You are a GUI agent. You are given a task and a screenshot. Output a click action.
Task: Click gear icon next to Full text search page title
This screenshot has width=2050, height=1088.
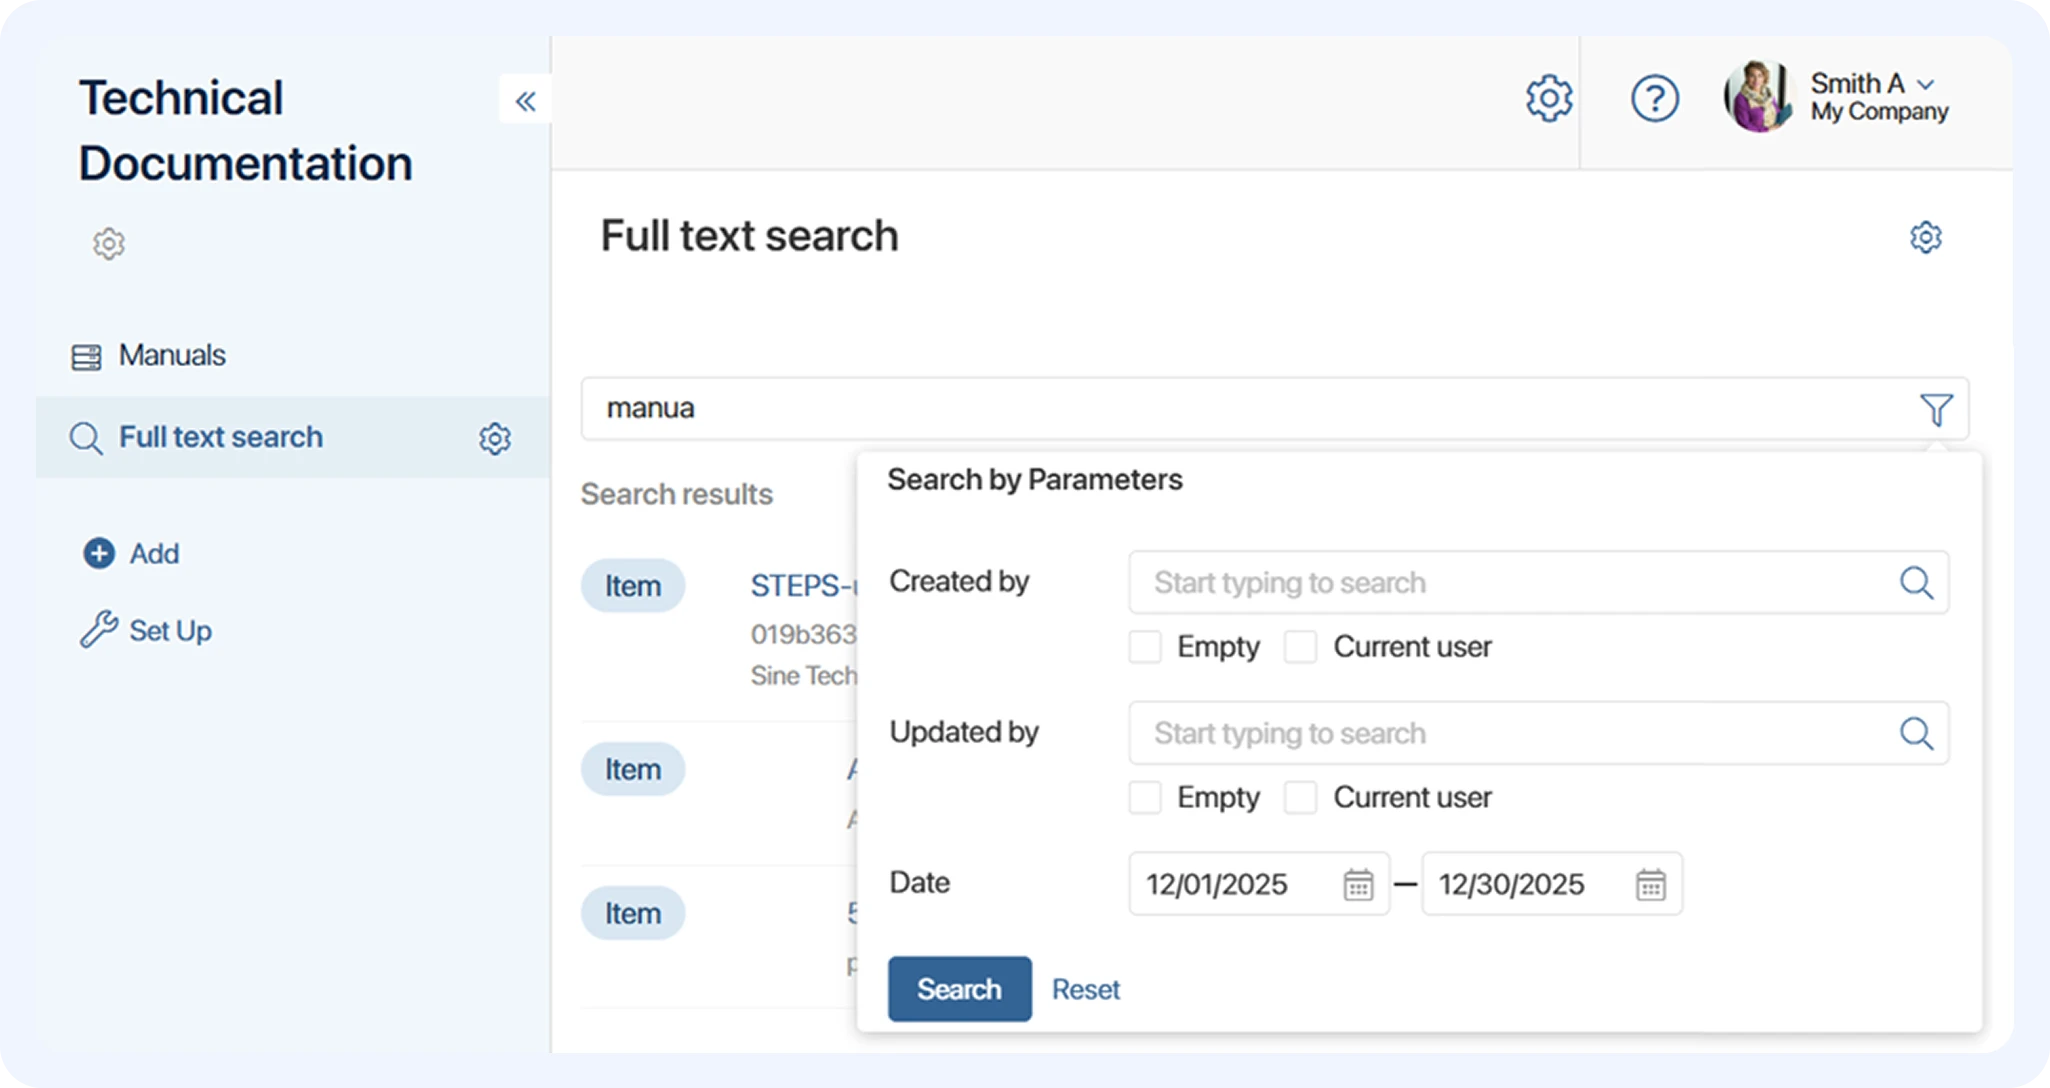coord(1925,237)
